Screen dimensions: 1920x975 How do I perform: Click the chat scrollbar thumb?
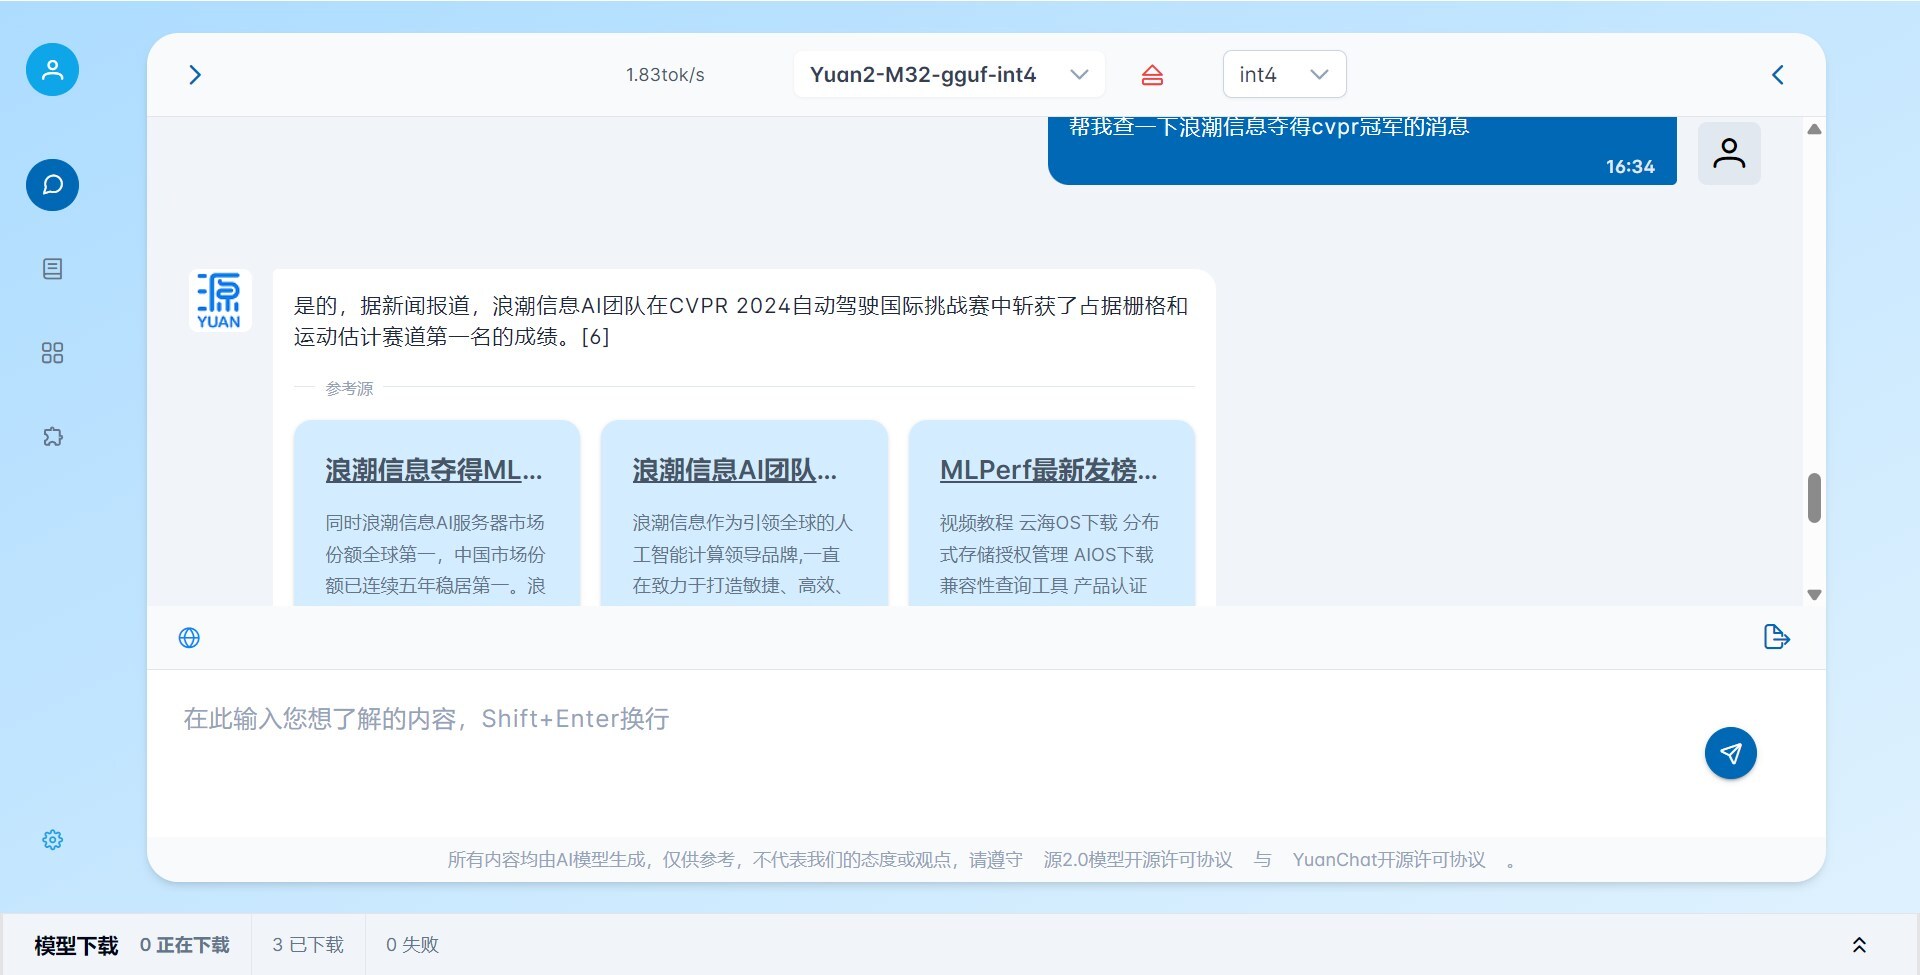[1814, 497]
